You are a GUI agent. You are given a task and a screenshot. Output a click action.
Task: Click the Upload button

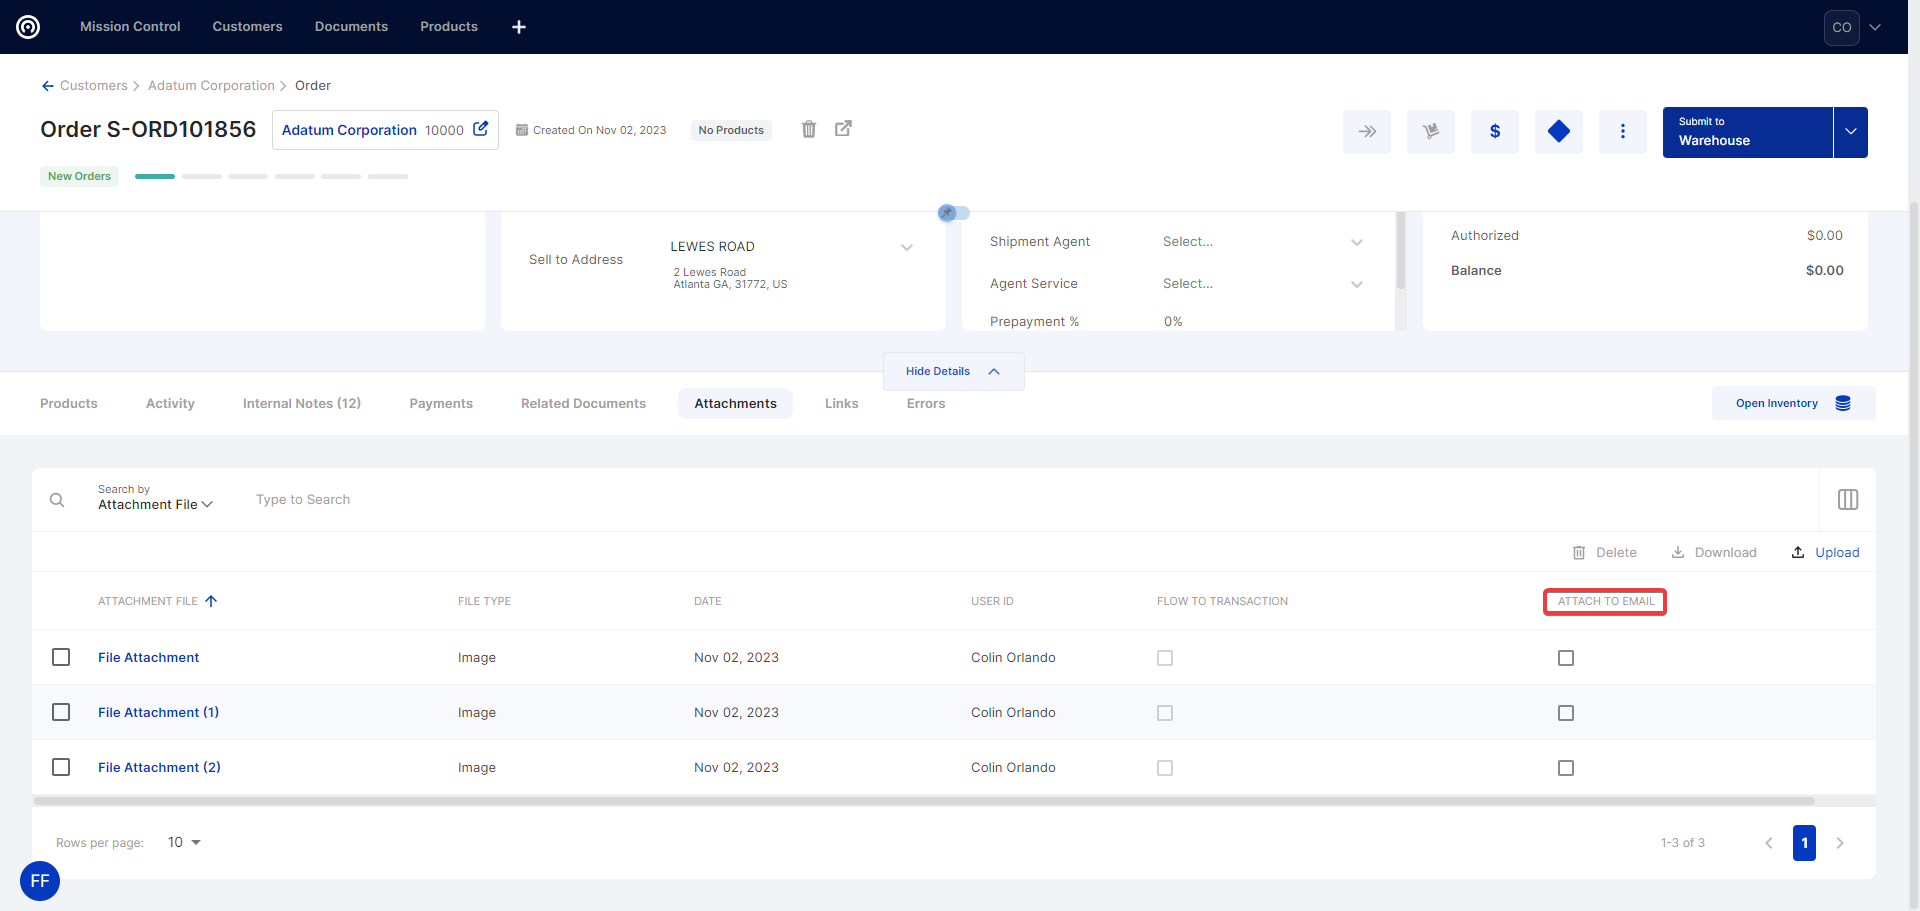point(1825,552)
